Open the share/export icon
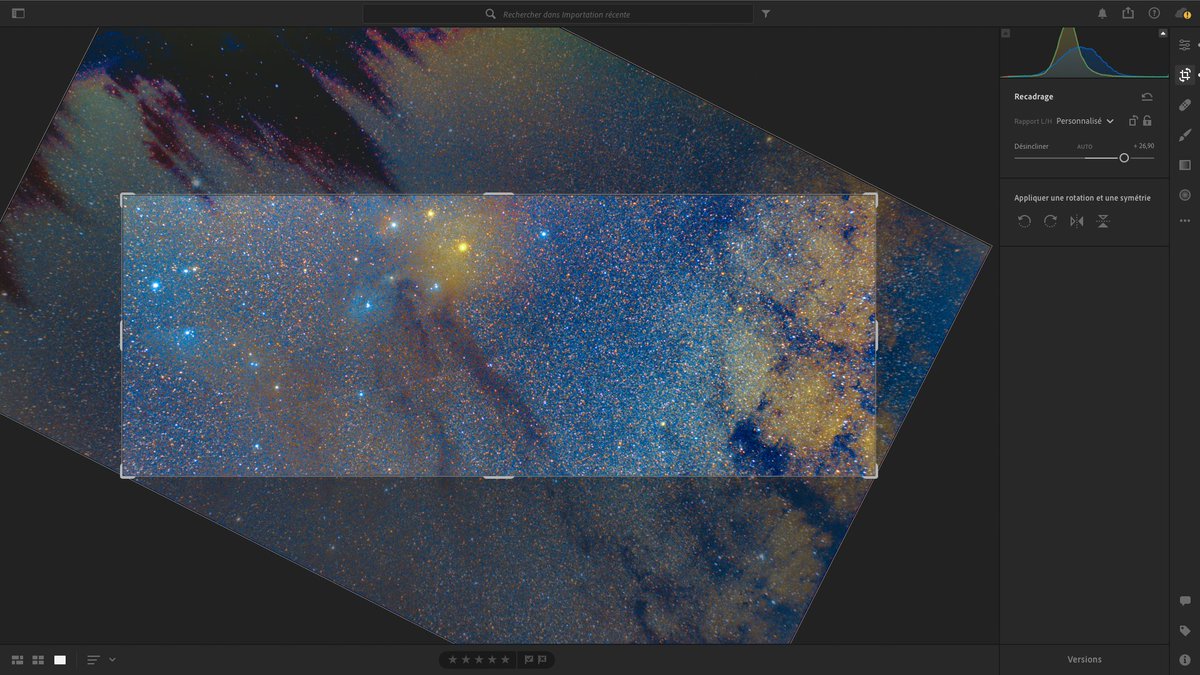The width and height of the screenshot is (1200, 675). [x=1128, y=13]
